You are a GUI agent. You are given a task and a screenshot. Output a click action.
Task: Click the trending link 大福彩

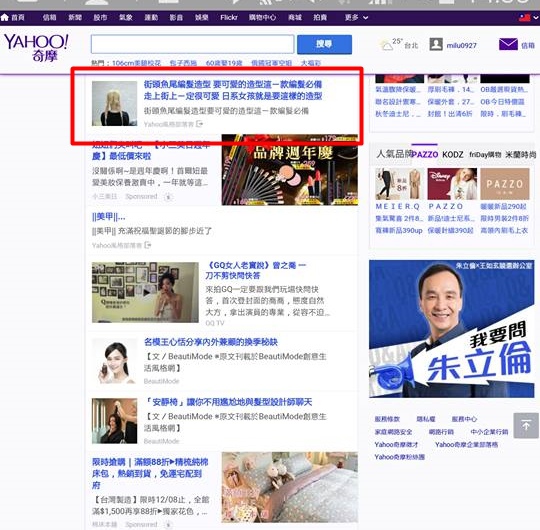click(311, 63)
